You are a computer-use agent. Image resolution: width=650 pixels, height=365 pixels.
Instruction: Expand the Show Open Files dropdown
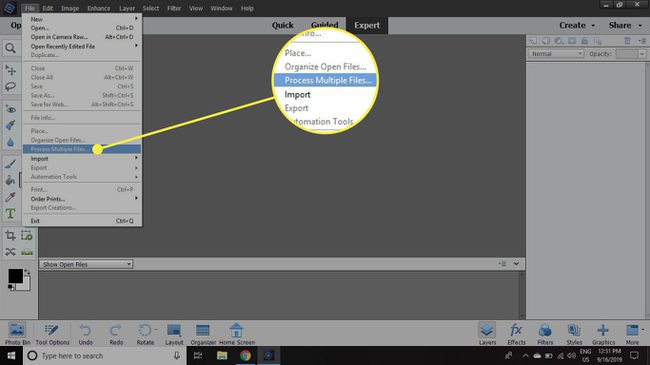click(x=86, y=264)
